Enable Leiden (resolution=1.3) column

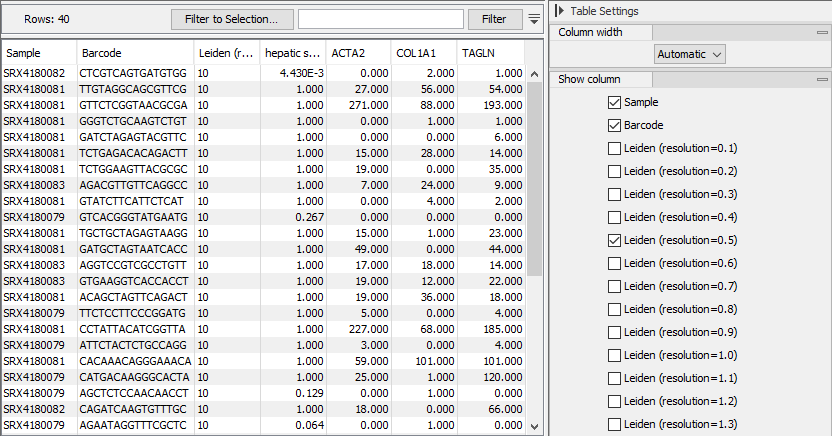614,424
